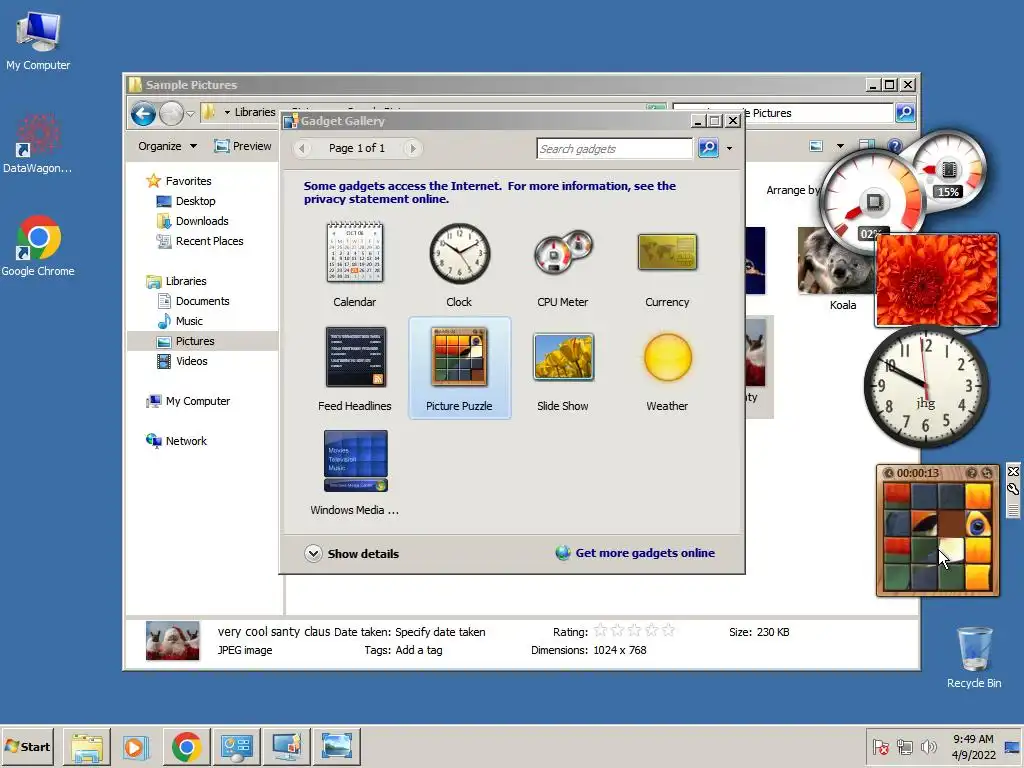1024x768 pixels.
Task: Shuffle the Picture Puzzle tiles
Action: click(x=986, y=473)
